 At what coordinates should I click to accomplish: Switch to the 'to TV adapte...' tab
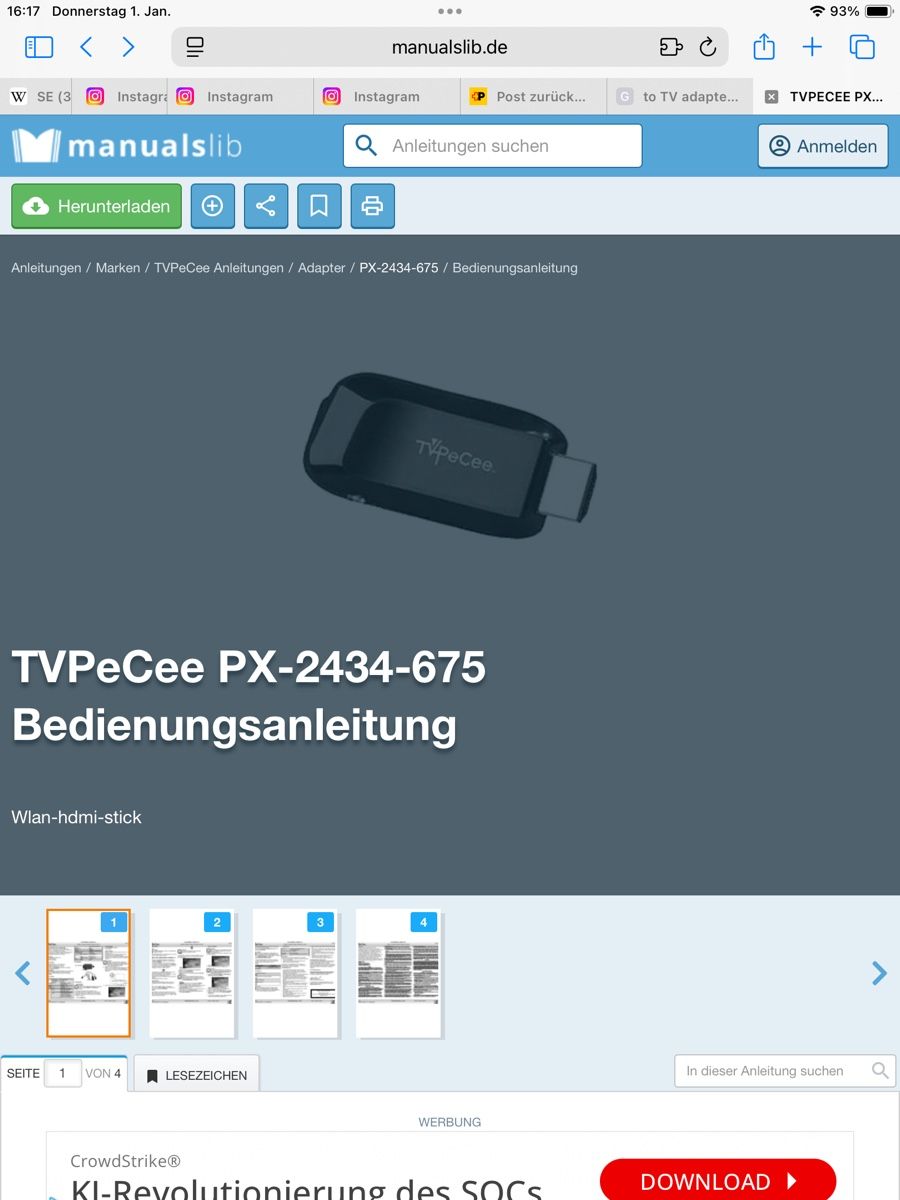(x=680, y=97)
